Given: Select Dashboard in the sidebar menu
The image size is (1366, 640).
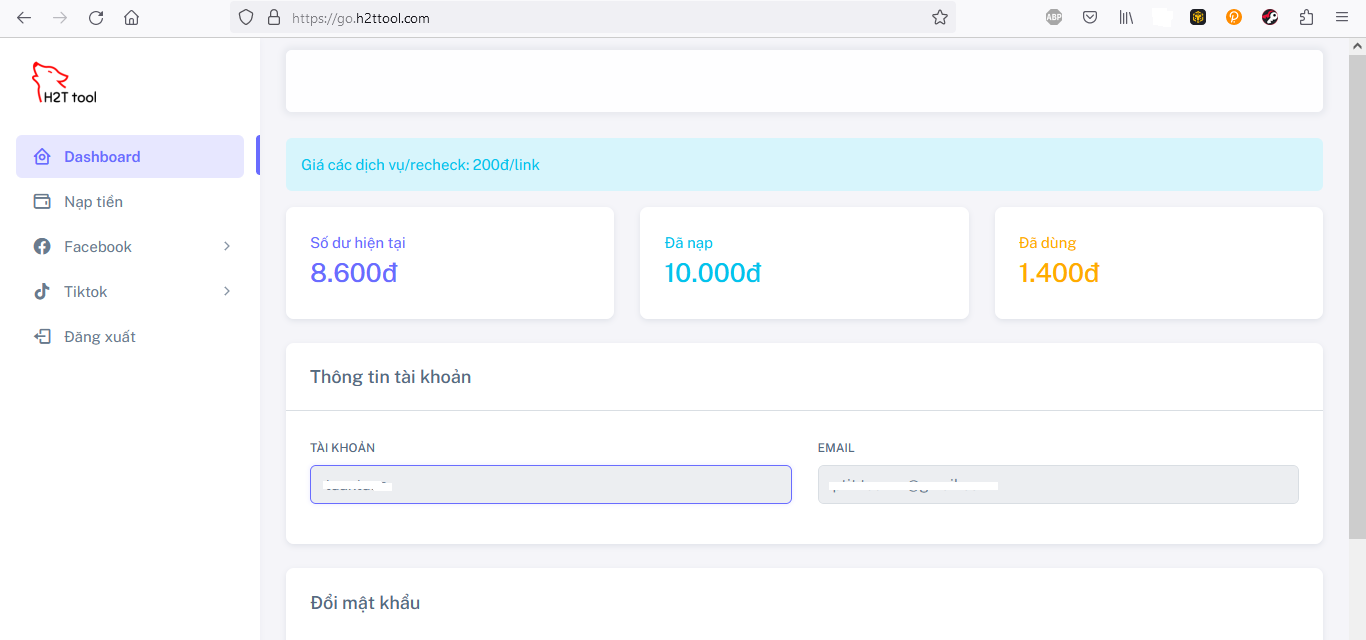Looking at the screenshot, I should (102, 156).
